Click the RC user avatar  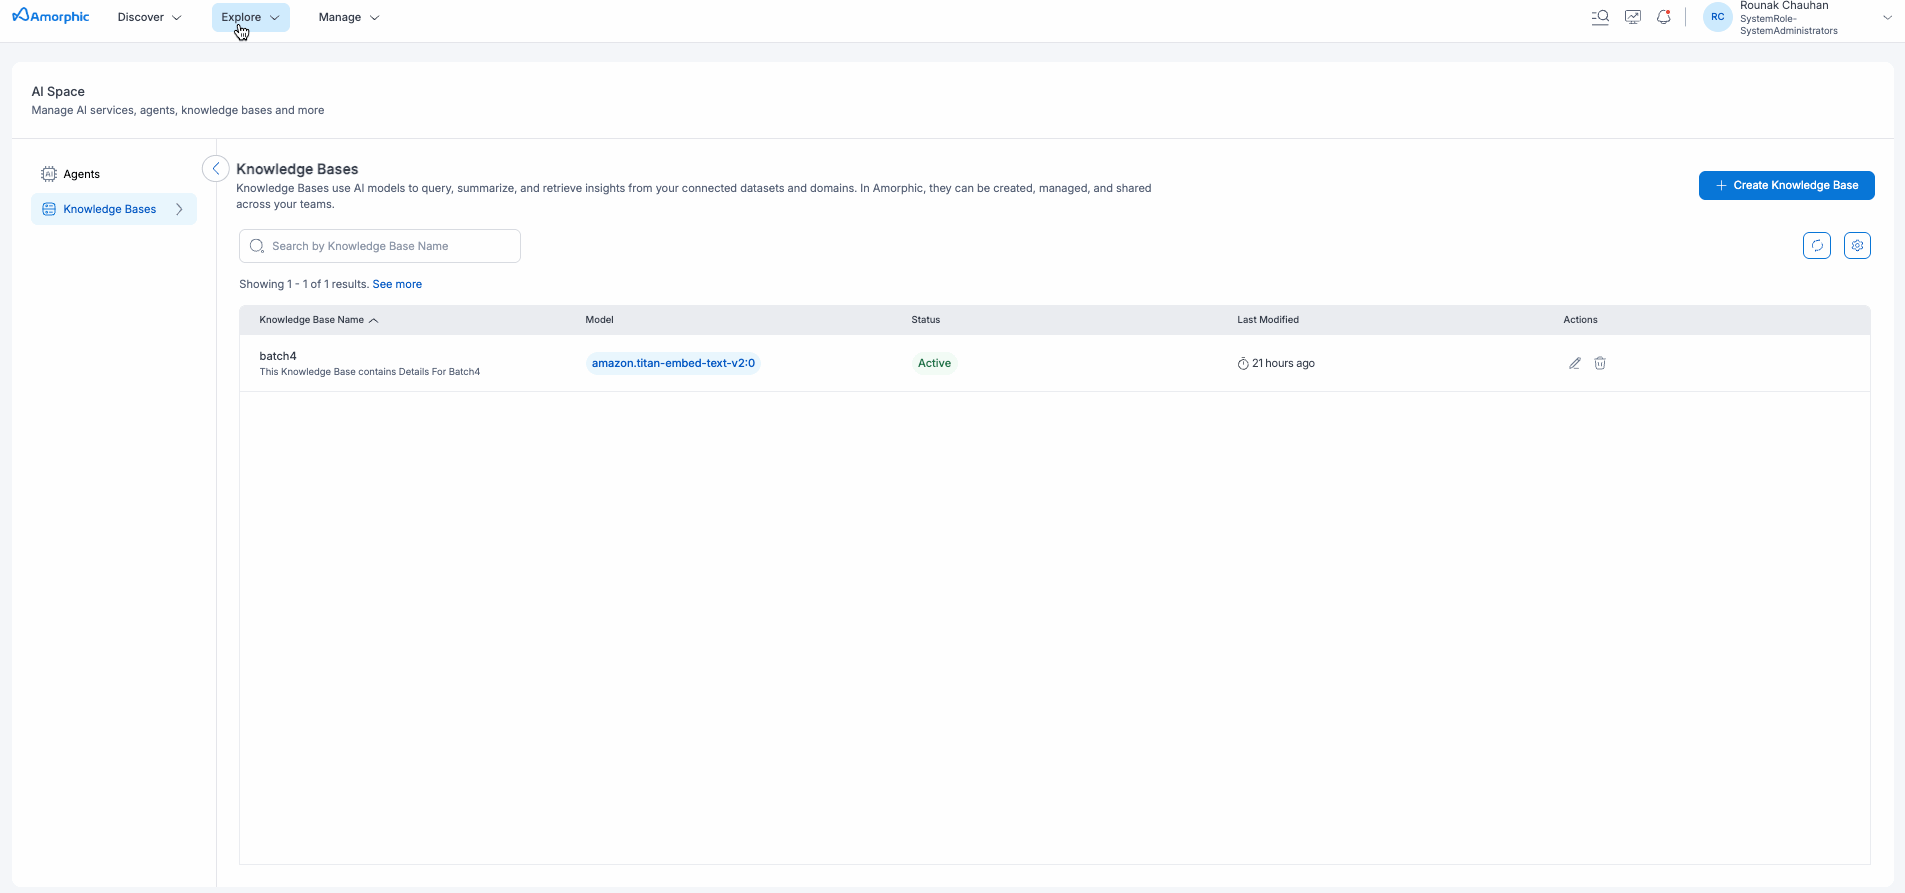[x=1717, y=17]
